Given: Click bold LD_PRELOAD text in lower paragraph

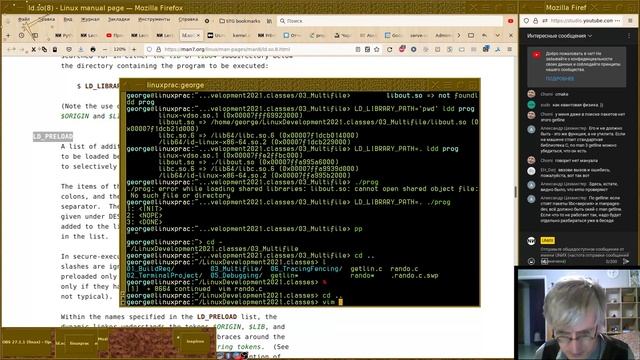Looking at the screenshot, I should pos(217,317).
